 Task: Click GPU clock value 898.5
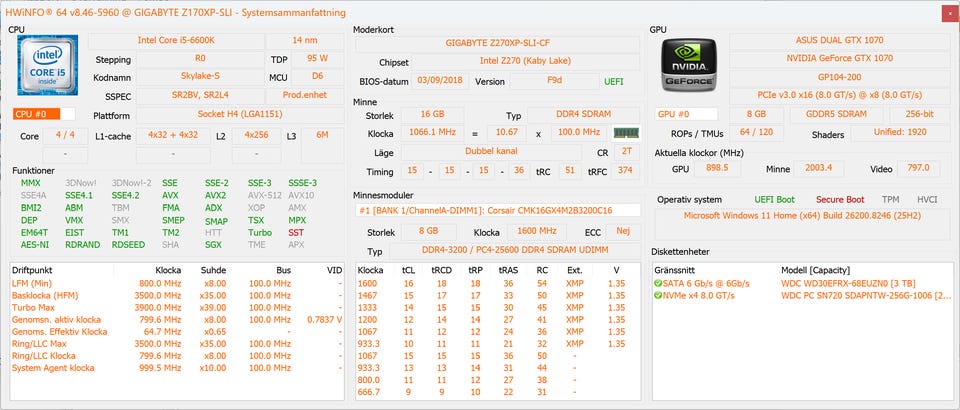pyautogui.click(x=717, y=168)
